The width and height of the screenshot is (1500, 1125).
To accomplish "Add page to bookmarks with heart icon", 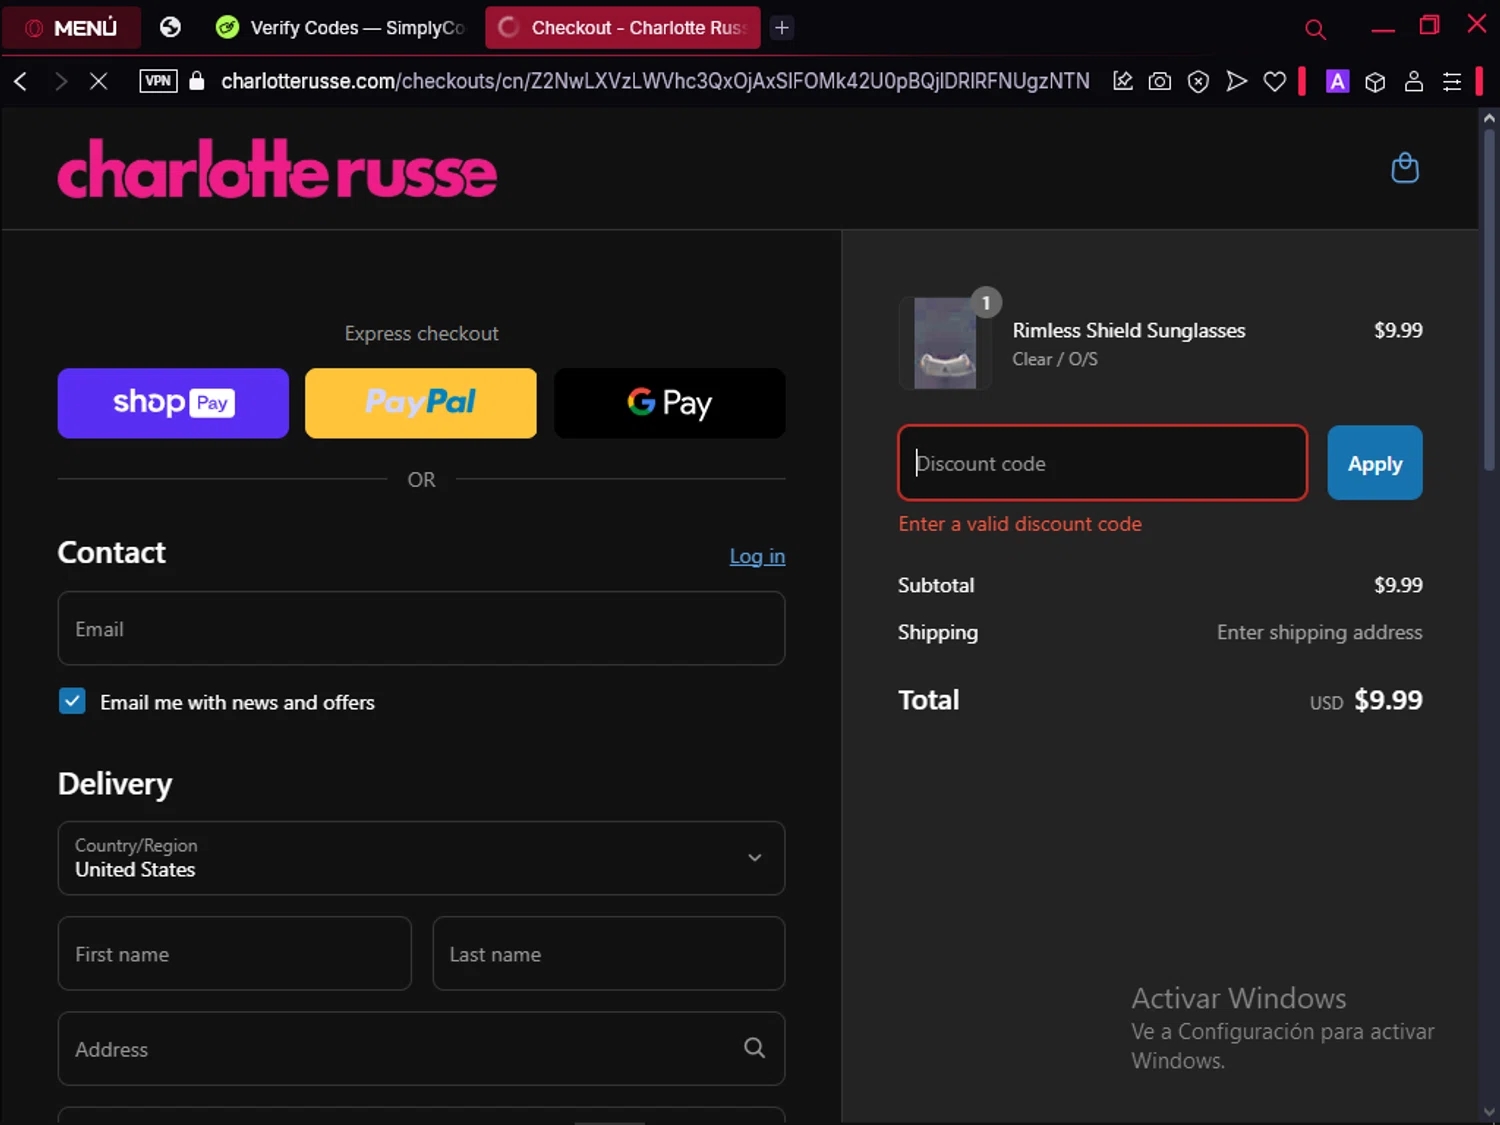I will point(1275,81).
